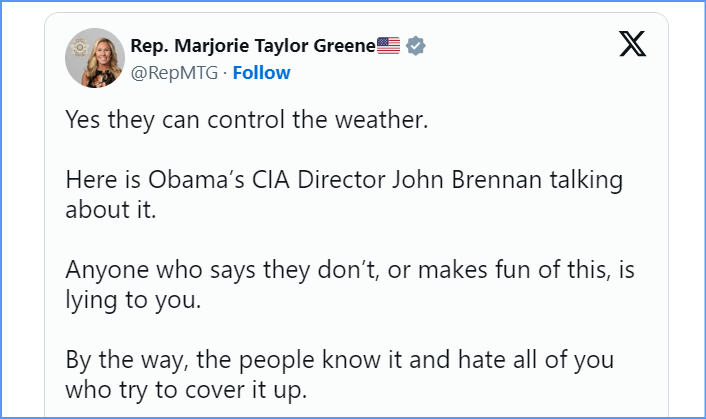The width and height of the screenshot is (706, 419).
Task: Click the "By the way, the people know" line
Action: click(x=340, y=360)
